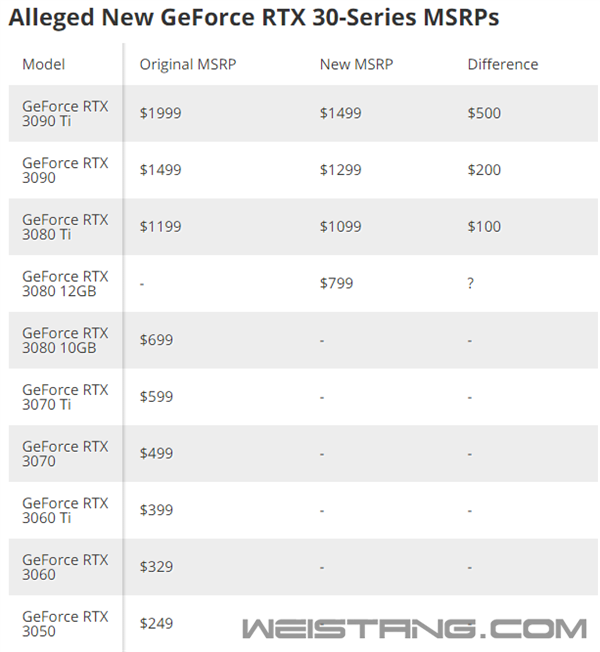600x652 pixels.
Task: Click the 'Alleged New GeForce RTX 30-Series MSRPs' heading
Action: click(254, 18)
